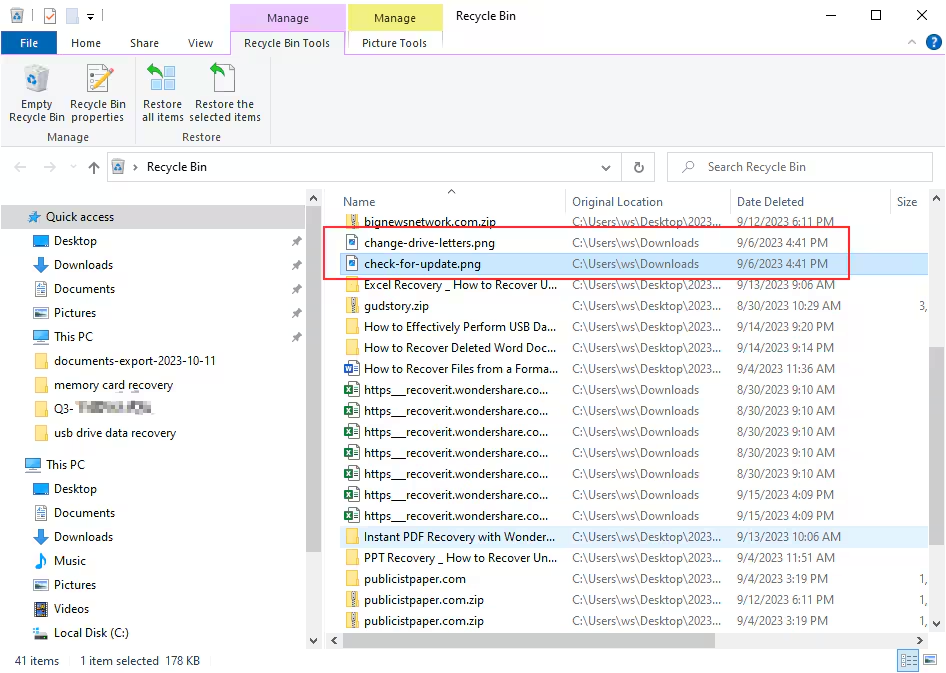Select Music in the navigation pane
This screenshot has width=946, height=673.
tap(69, 561)
